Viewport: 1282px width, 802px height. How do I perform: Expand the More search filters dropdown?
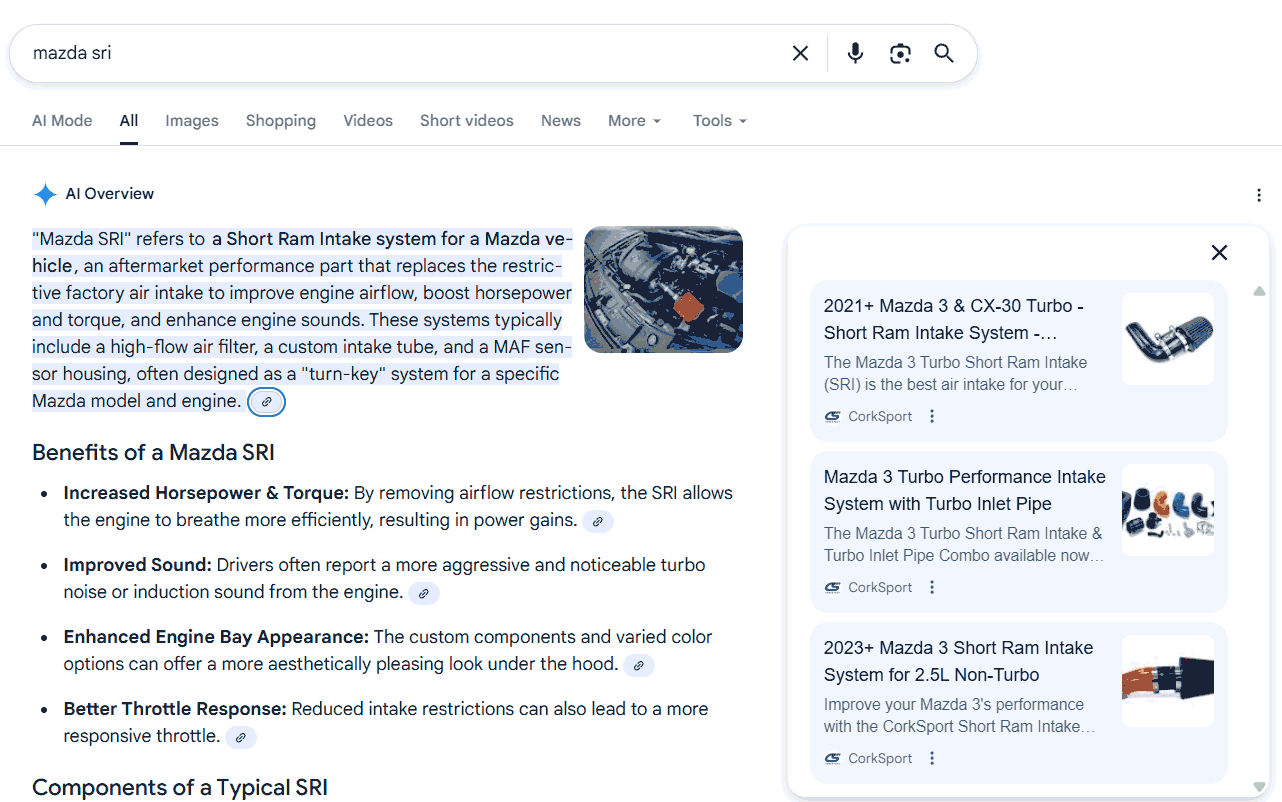pos(634,121)
